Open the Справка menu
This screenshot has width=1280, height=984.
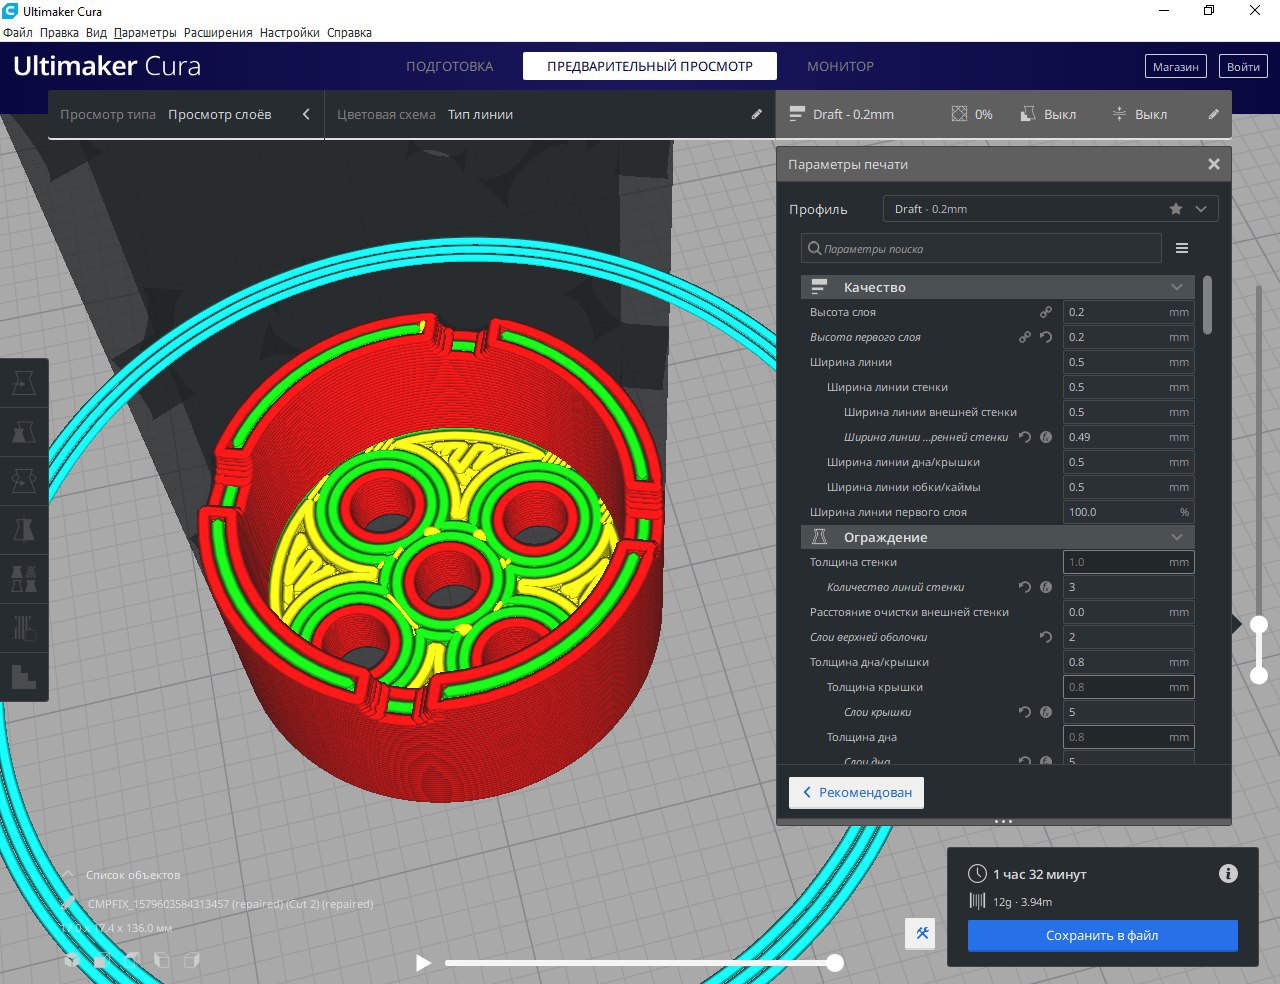[x=349, y=32]
